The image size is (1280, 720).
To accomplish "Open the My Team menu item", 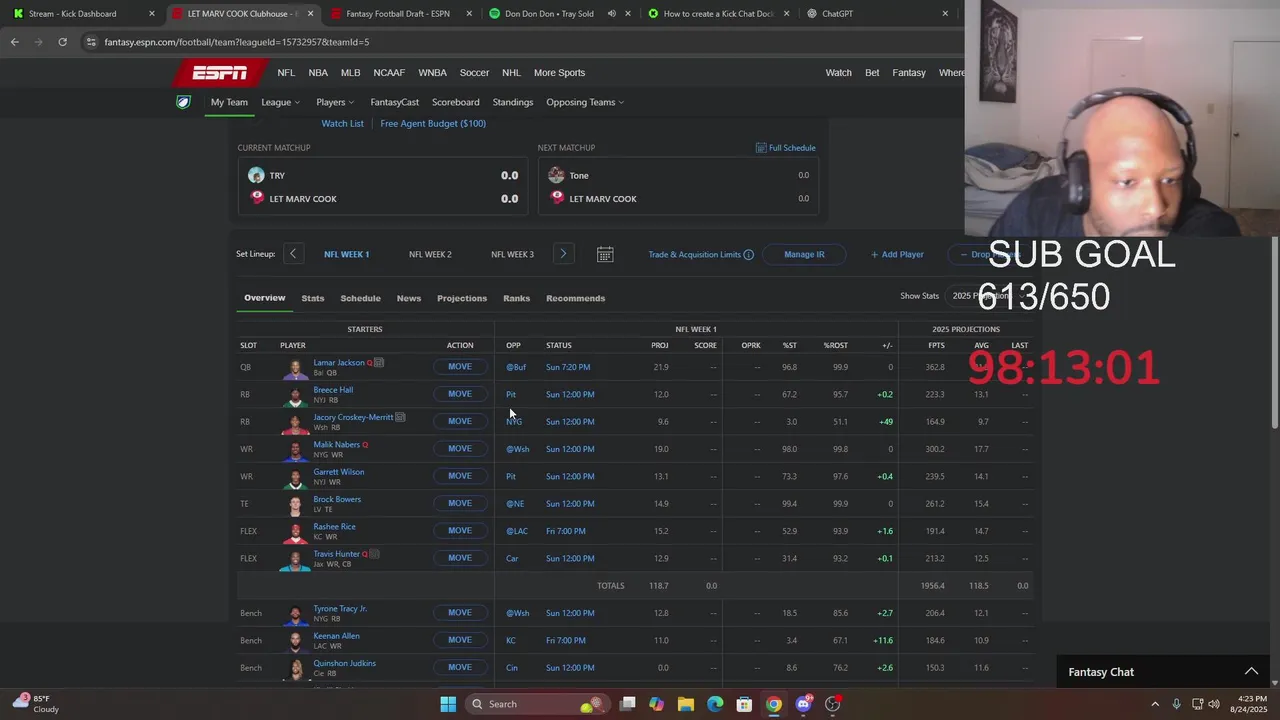I will tap(229, 102).
